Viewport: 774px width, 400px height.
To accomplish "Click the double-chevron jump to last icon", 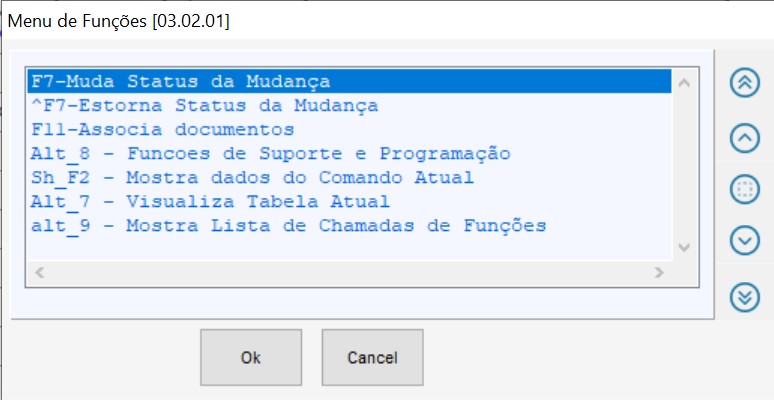I will pos(745,296).
